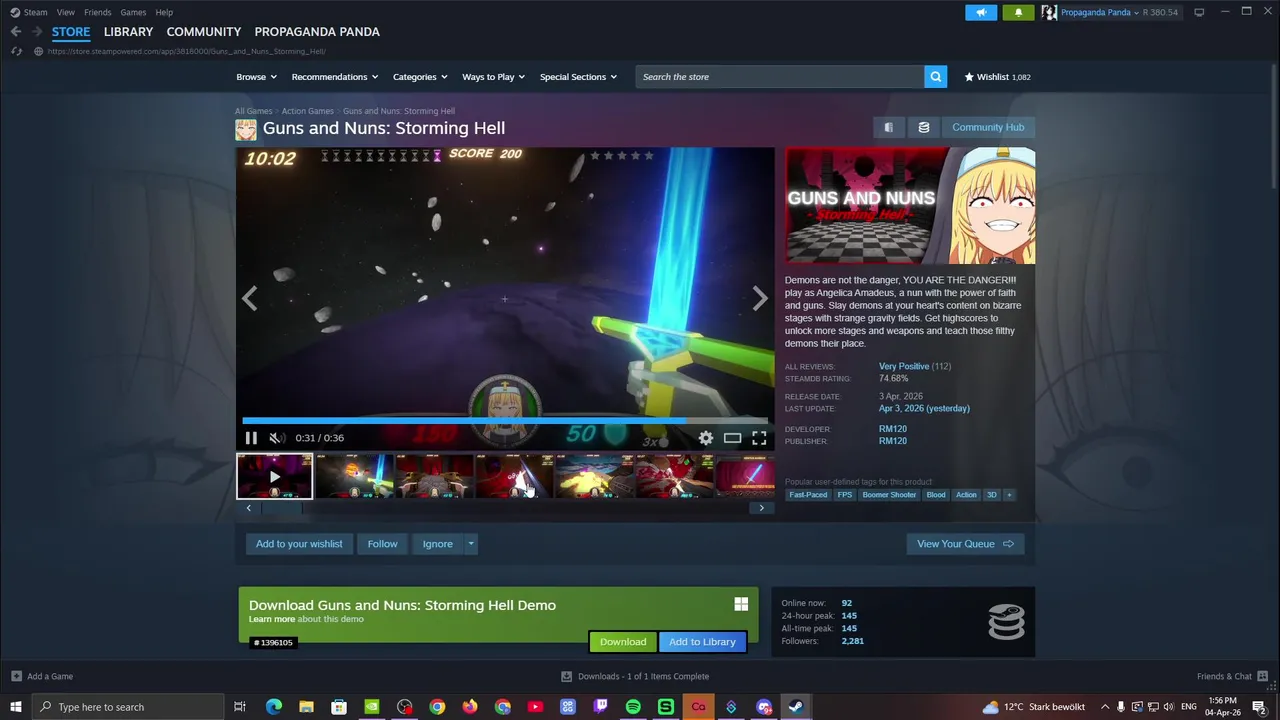Open video settings gear
The width and height of the screenshot is (1280, 720).
tap(706, 438)
